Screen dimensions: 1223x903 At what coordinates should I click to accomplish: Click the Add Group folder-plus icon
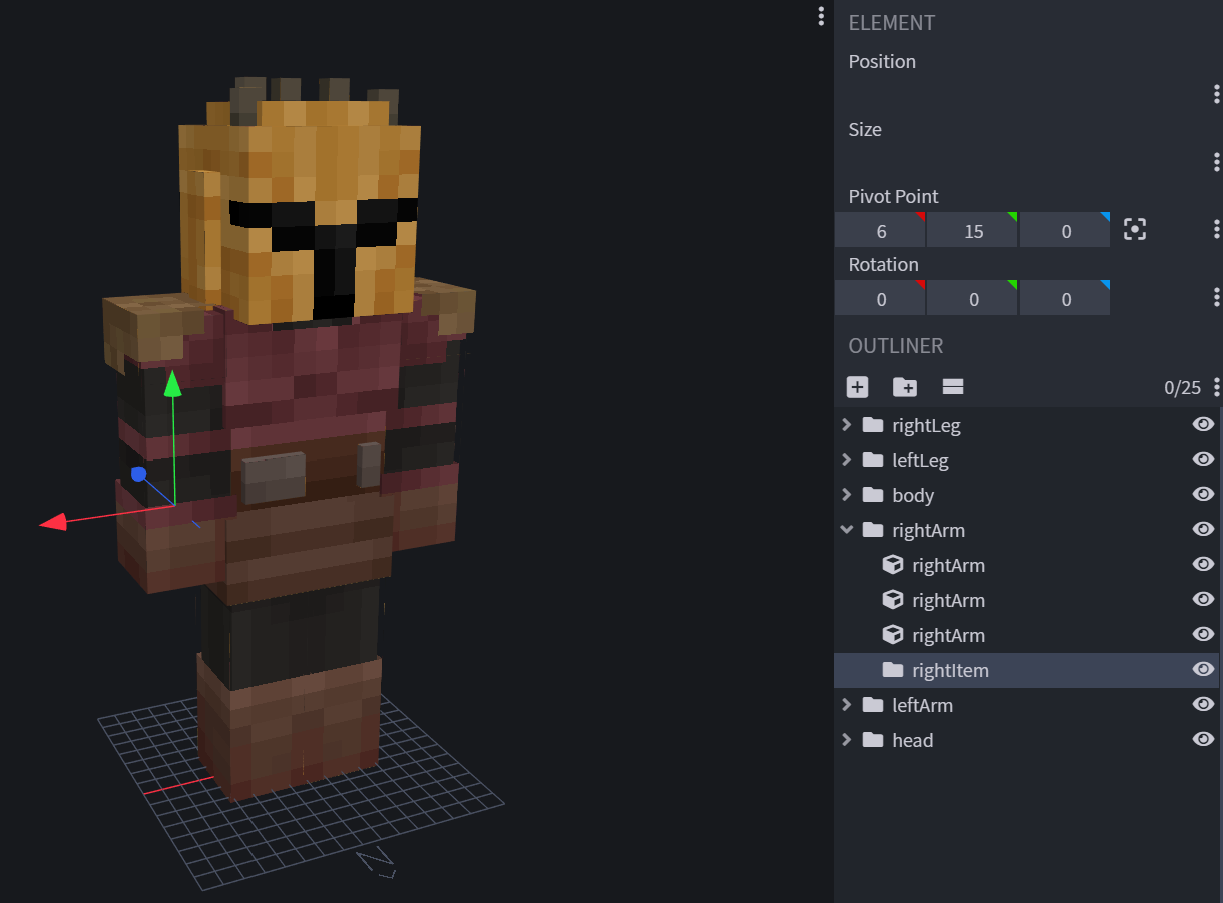coord(905,387)
